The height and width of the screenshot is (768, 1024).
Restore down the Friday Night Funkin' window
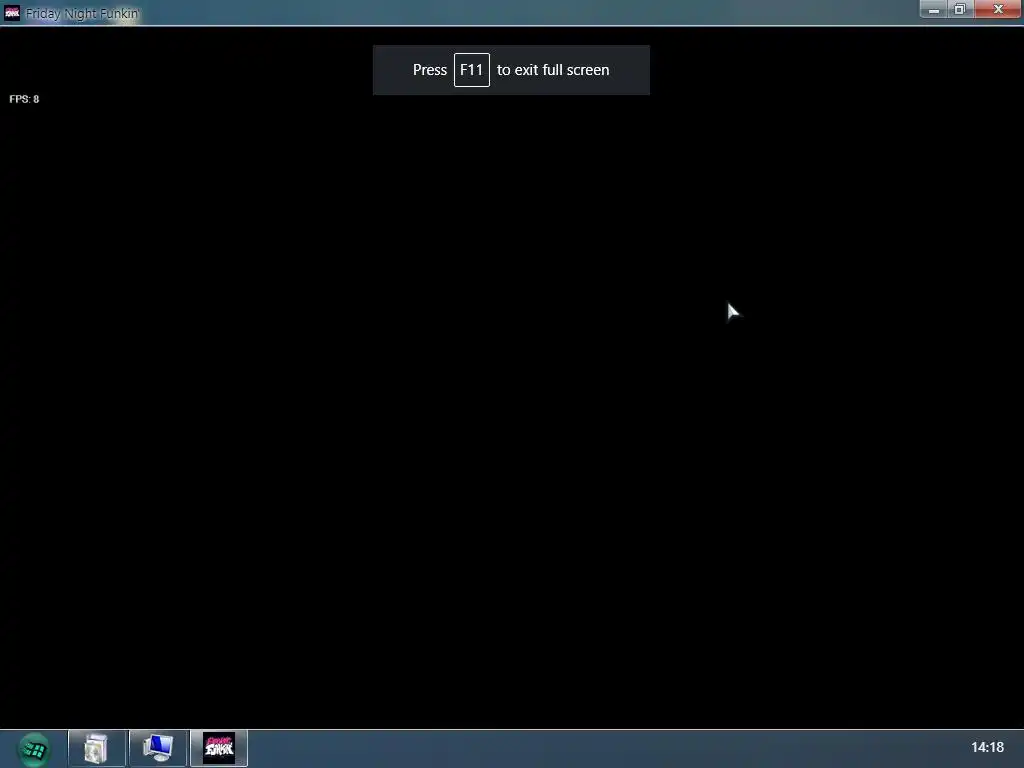[960, 9]
